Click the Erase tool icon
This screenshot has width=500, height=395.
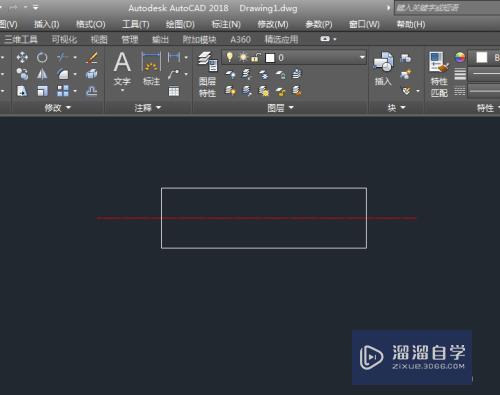[91, 57]
